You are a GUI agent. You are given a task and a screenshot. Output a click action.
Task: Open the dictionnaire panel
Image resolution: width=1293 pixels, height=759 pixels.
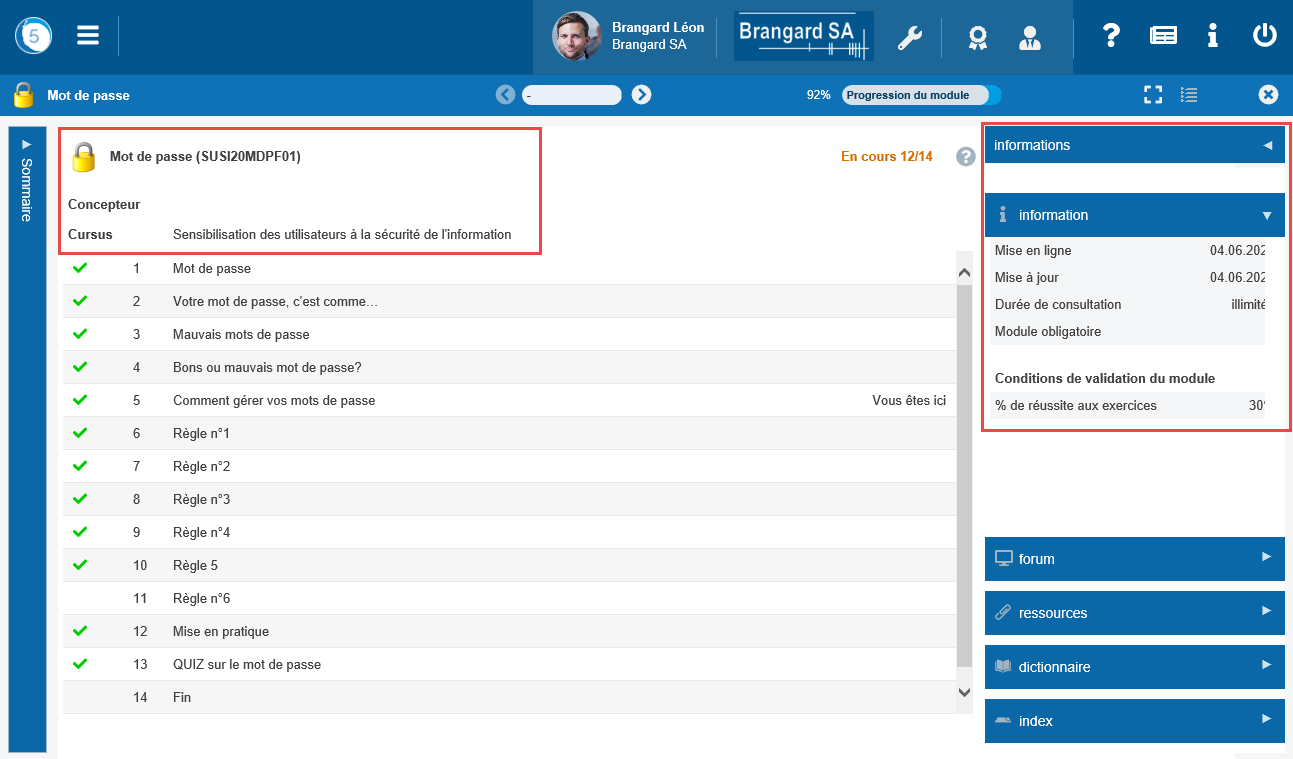(x=1134, y=667)
